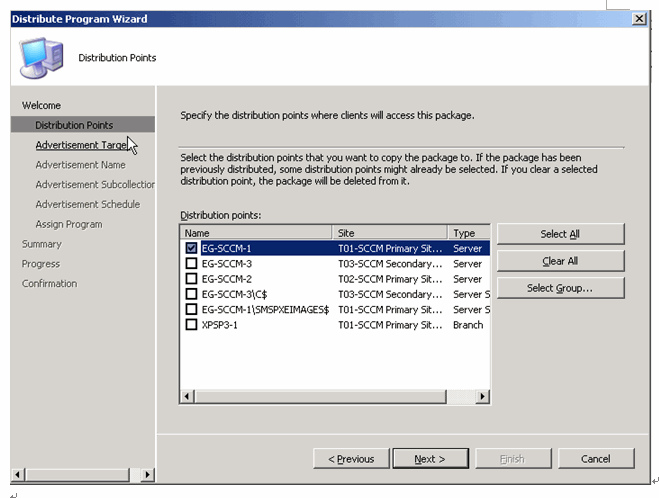The image size is (659, 498).
Task: Click the Clear All button
Action: [560, 261]
